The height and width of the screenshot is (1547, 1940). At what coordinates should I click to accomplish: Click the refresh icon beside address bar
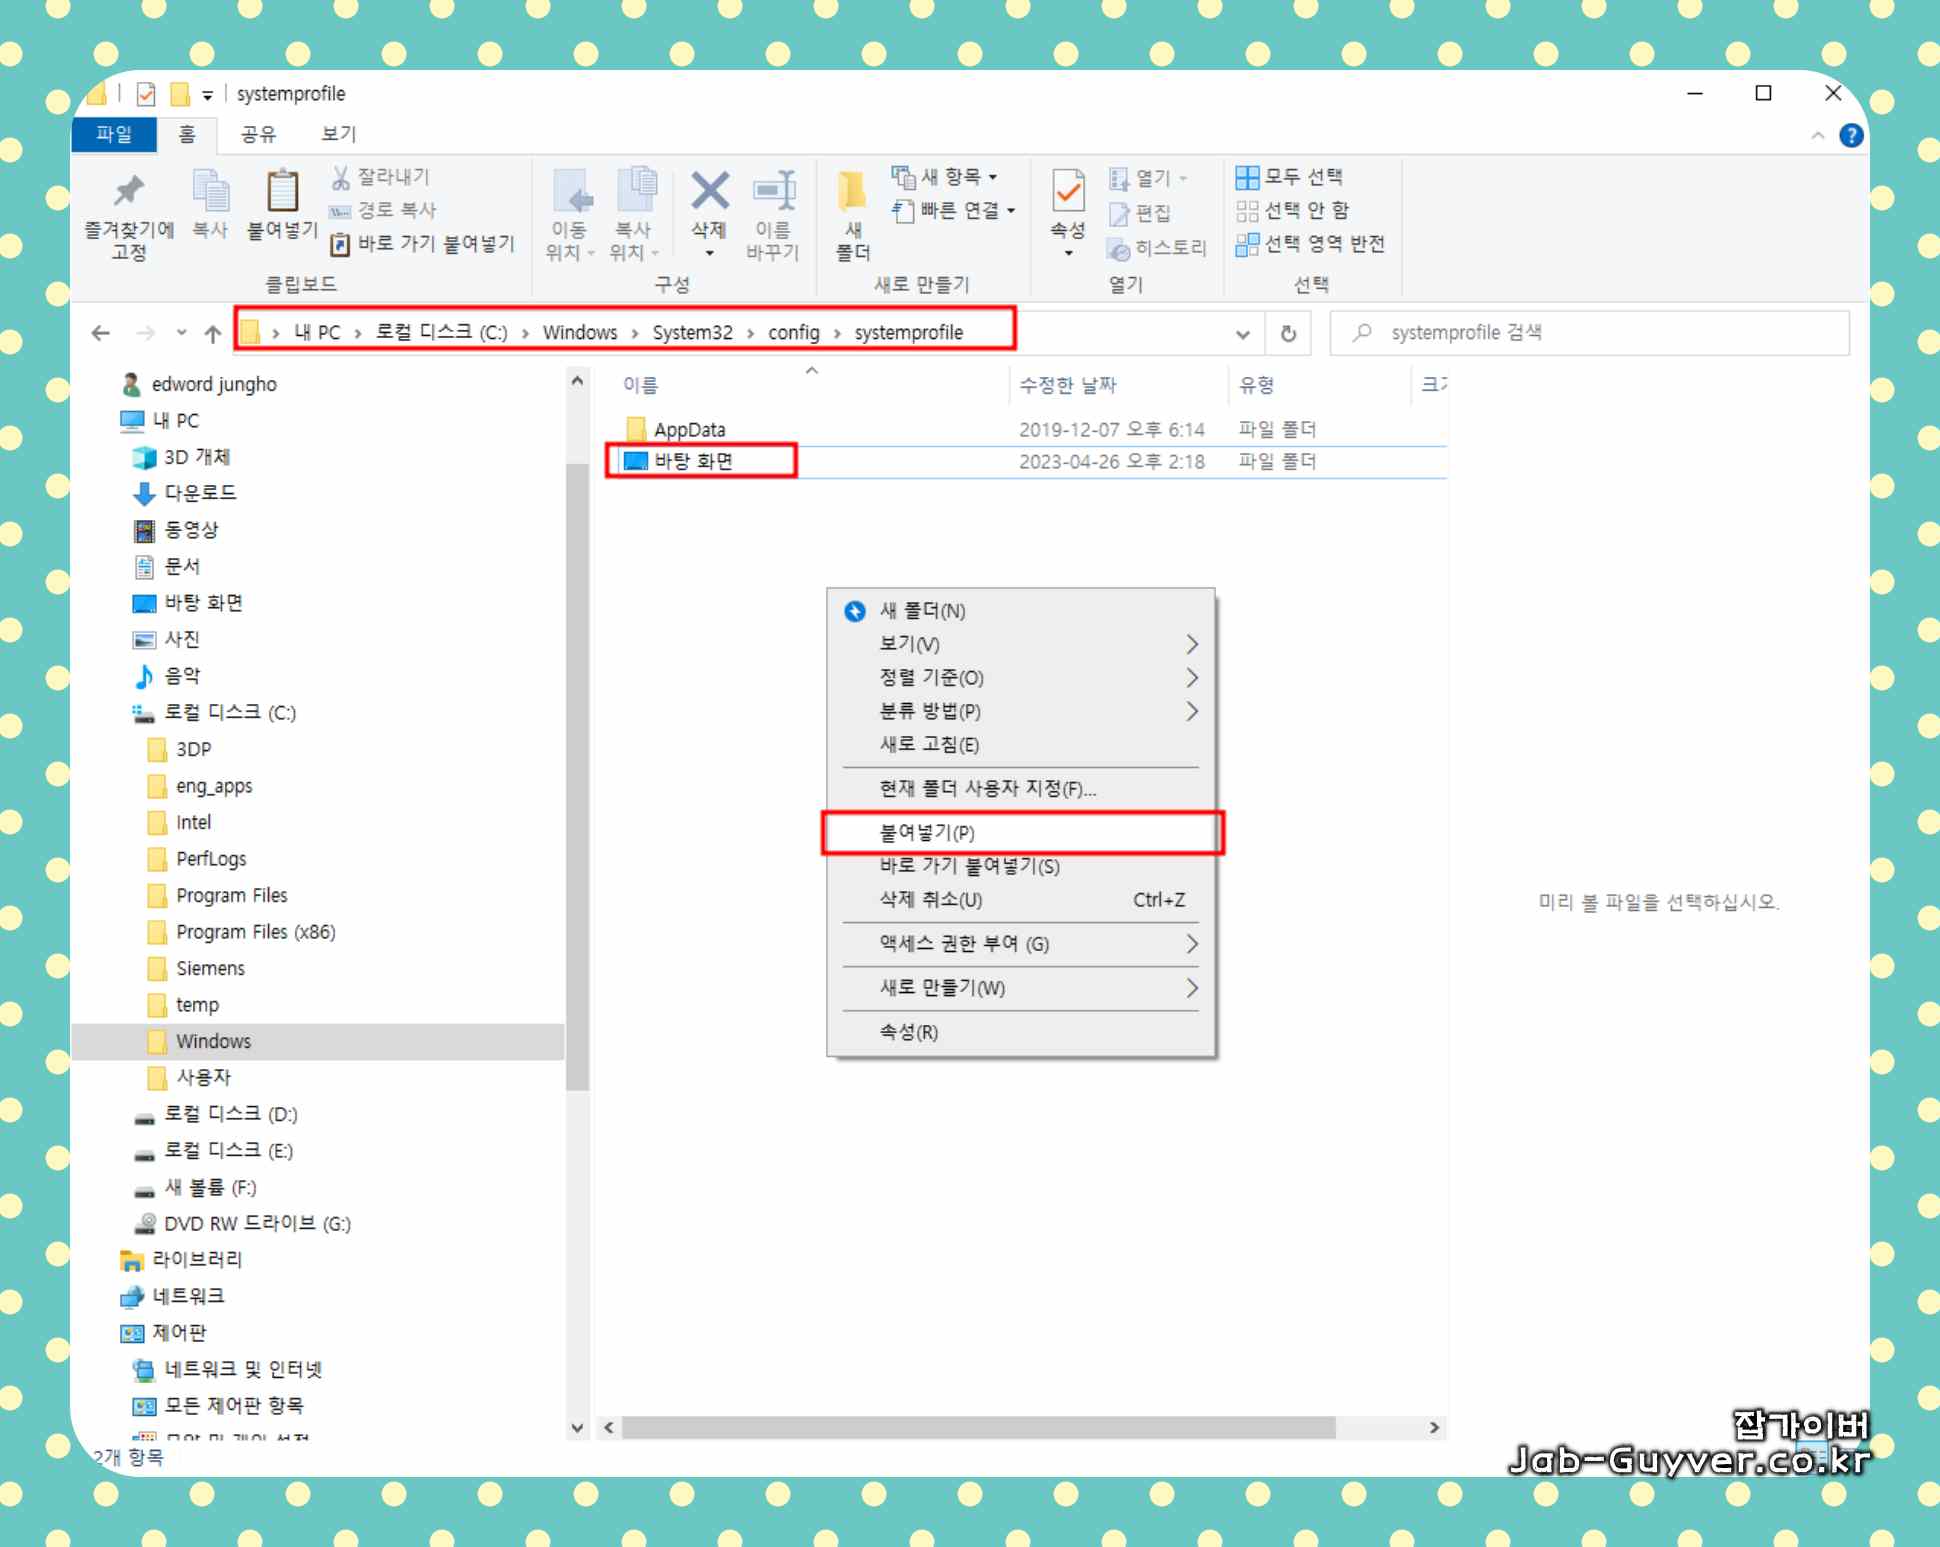tap(1288, 333)
